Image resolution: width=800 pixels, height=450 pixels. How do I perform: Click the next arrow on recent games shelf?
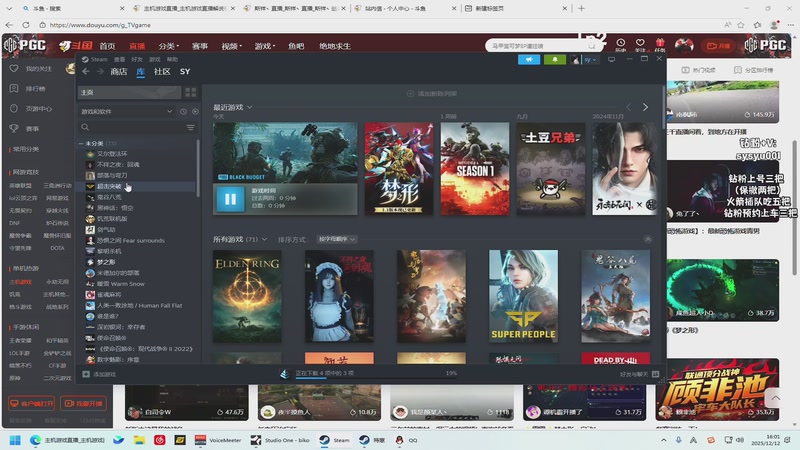(x=645, y=107)
